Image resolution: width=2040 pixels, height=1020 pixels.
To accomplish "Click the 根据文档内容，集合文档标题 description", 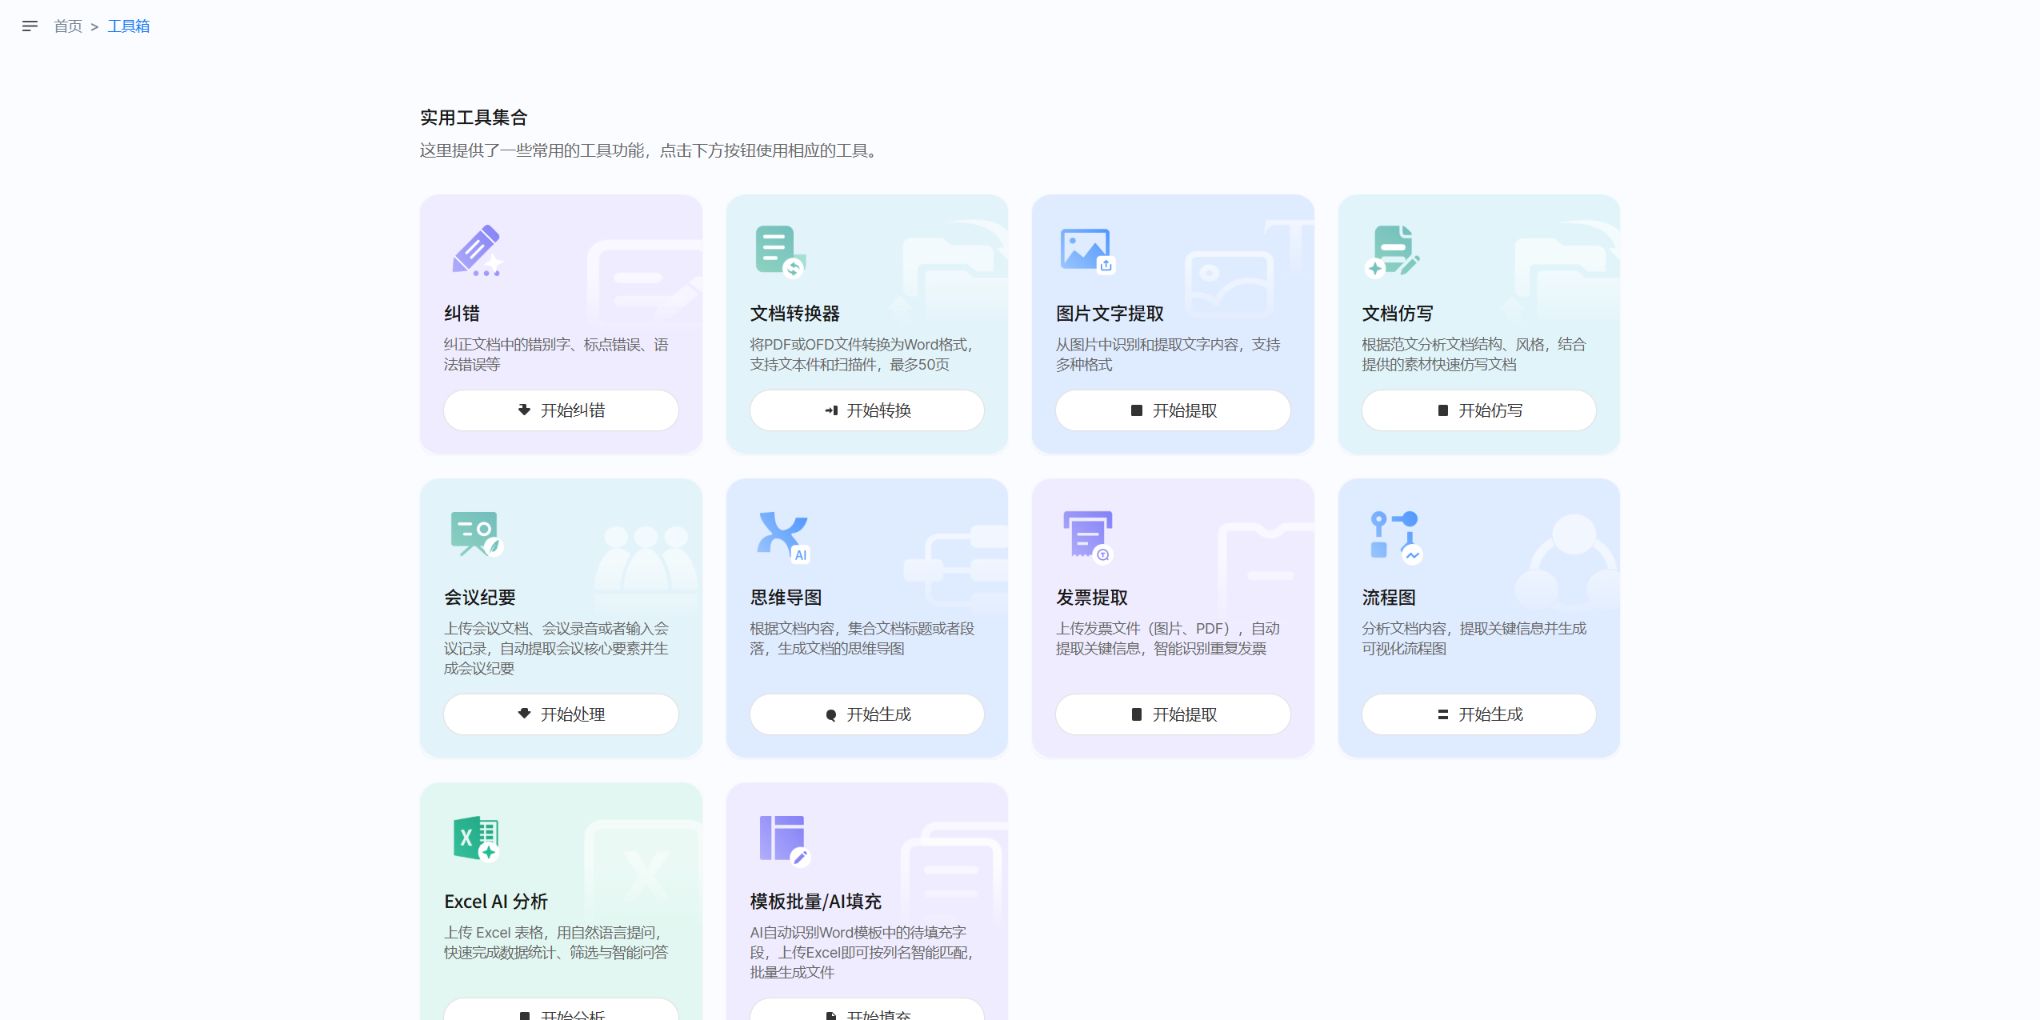I will coord(862,638).
